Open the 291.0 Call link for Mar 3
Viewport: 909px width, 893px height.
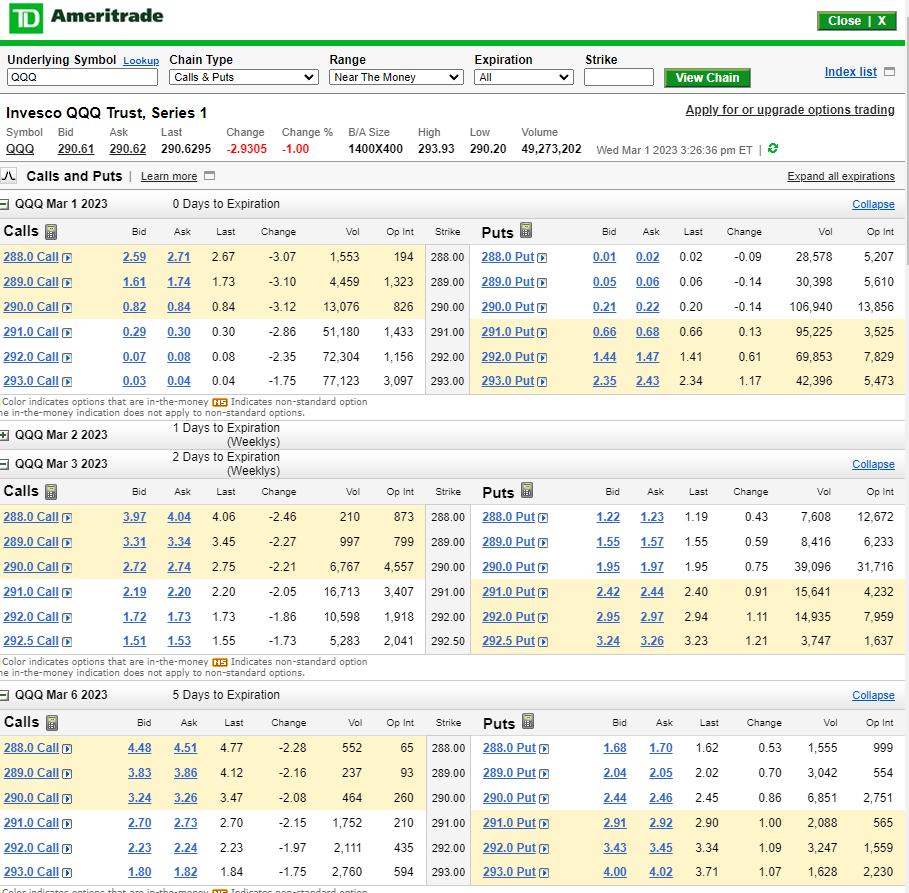coord(31,591)
